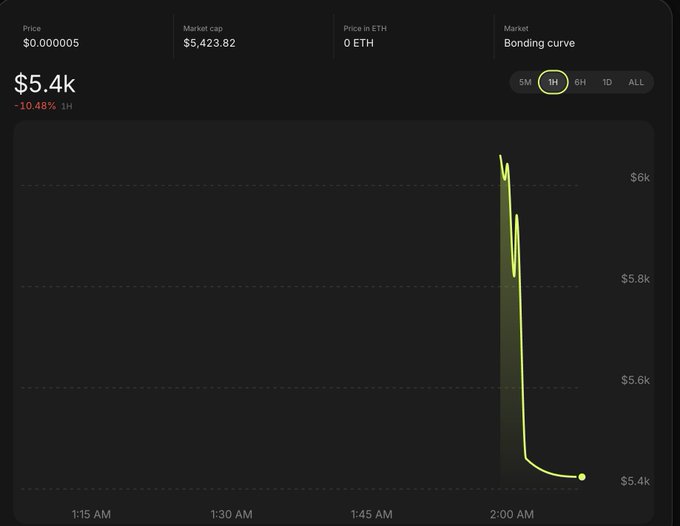This screenshot has height=526, width=680.
Task: Select the 1H time range
Action: point(553,82)
